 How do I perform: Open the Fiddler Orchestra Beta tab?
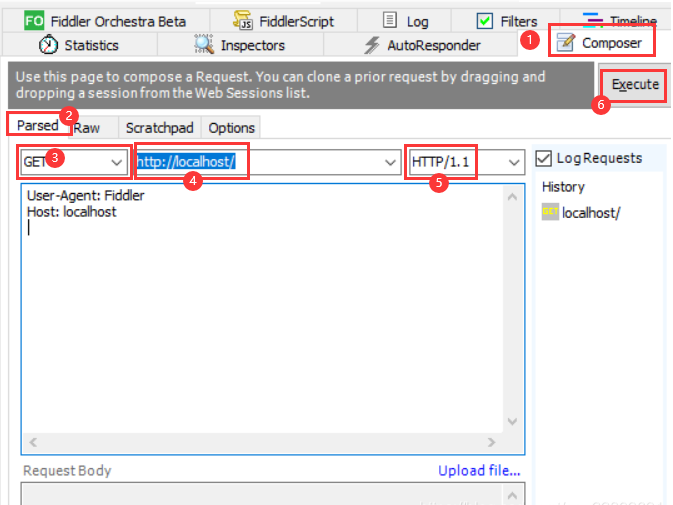106,21
